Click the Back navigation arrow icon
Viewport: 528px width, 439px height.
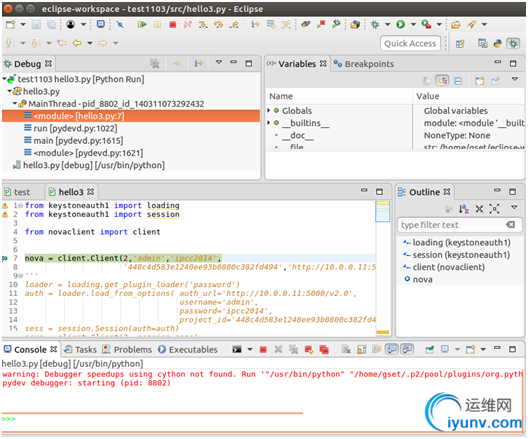pos(77,43)
